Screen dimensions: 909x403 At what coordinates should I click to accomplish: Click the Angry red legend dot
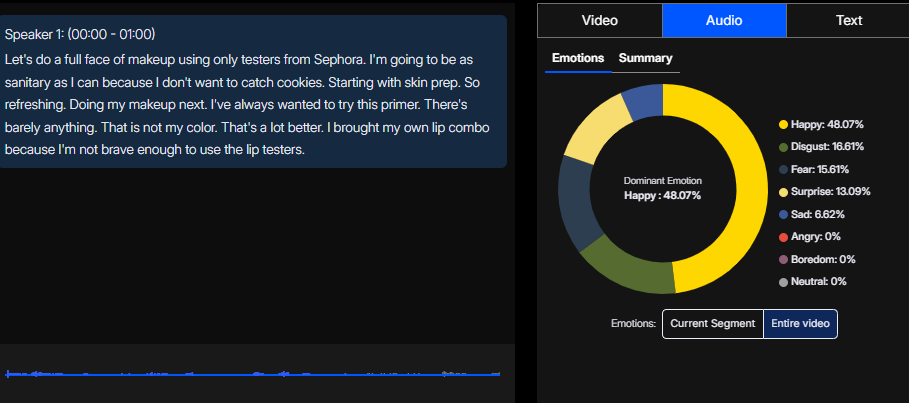pos(783,237)
